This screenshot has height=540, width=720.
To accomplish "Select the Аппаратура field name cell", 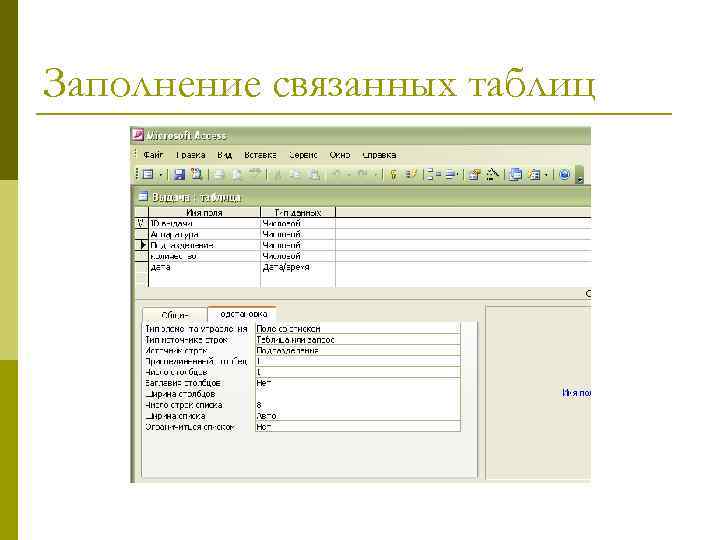I will [x=204, y=234].
